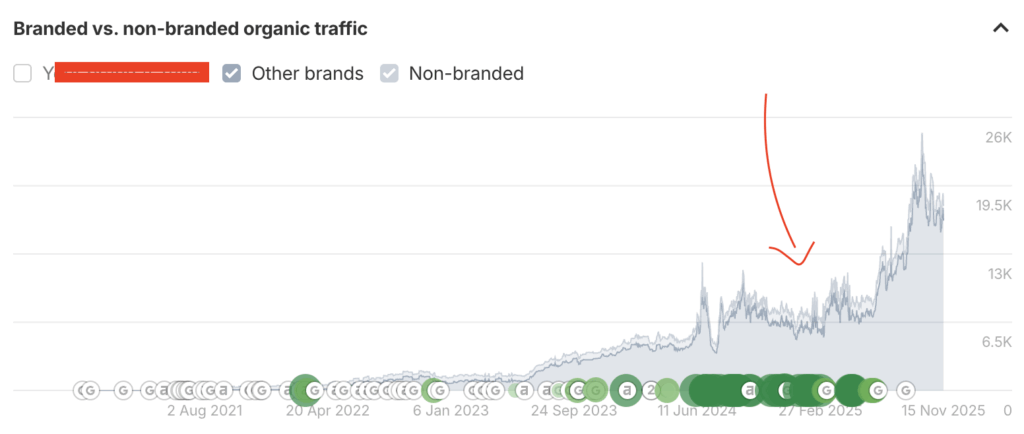Click the traffic peak near 26K on chart
This screenshot has height=434, width=1024.
[921, 138]
